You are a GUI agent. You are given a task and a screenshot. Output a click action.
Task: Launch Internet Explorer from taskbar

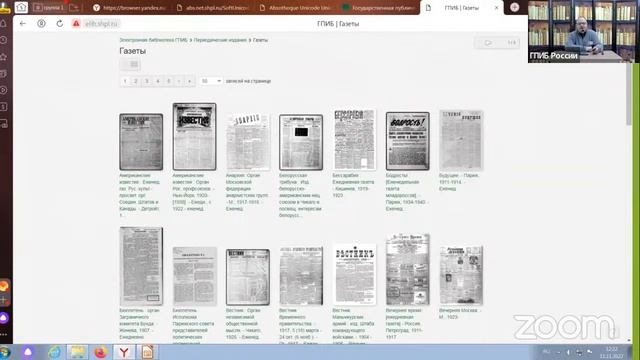click(54, 352)
